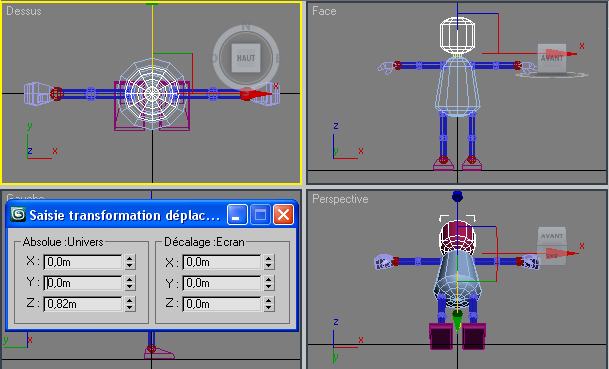
Task: Click the green move gizmo cone in Perspective view
Action: point(458,321)
